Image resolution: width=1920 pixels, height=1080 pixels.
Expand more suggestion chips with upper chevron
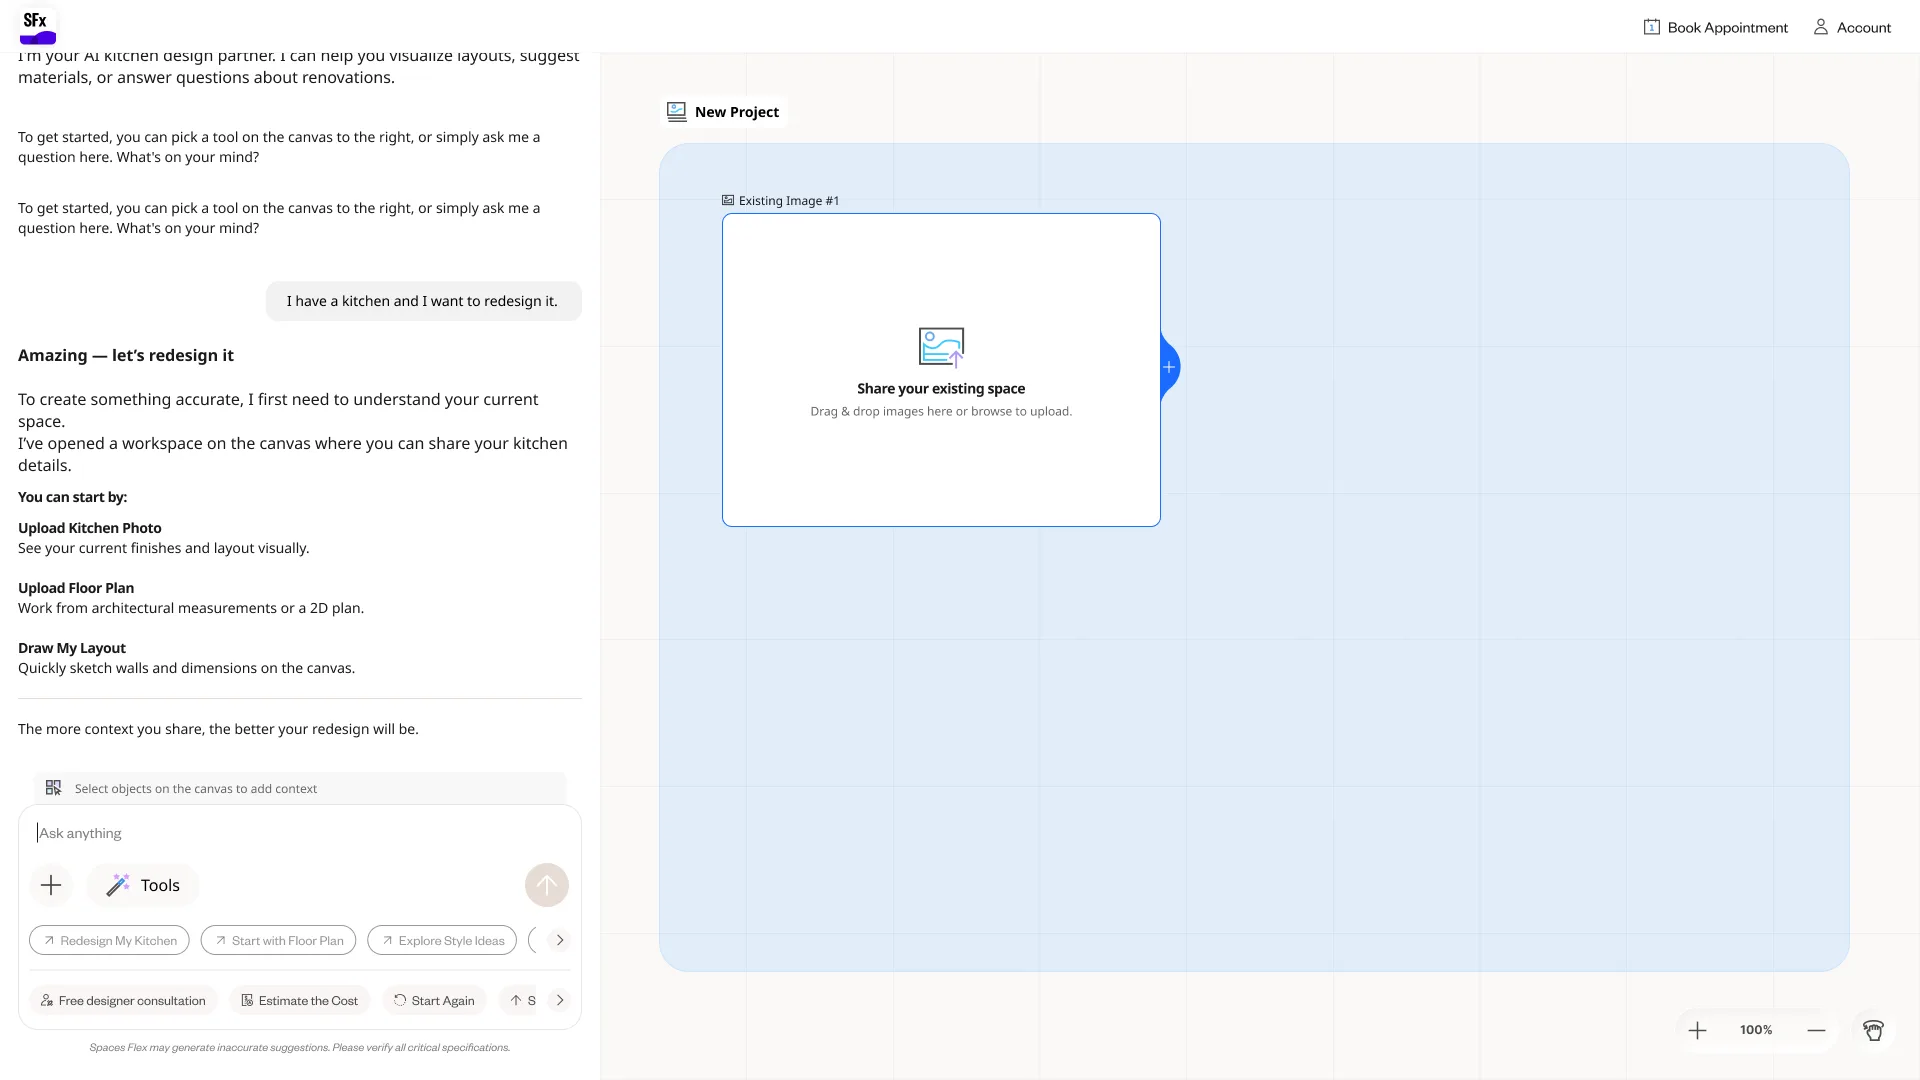(560, 940)
